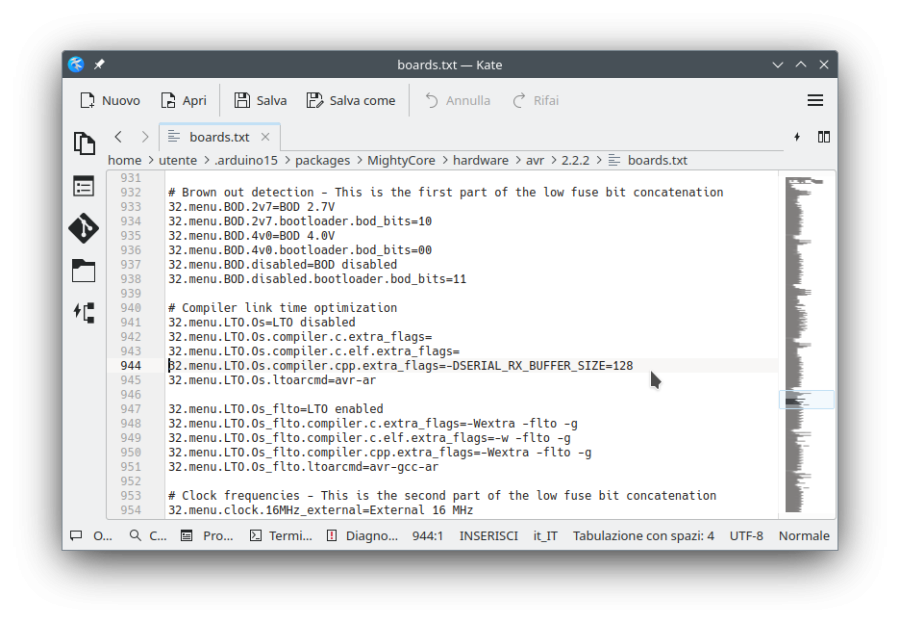Click 'hardware' in the breadcrumb
900x623 pixels.
click(480, 160)
